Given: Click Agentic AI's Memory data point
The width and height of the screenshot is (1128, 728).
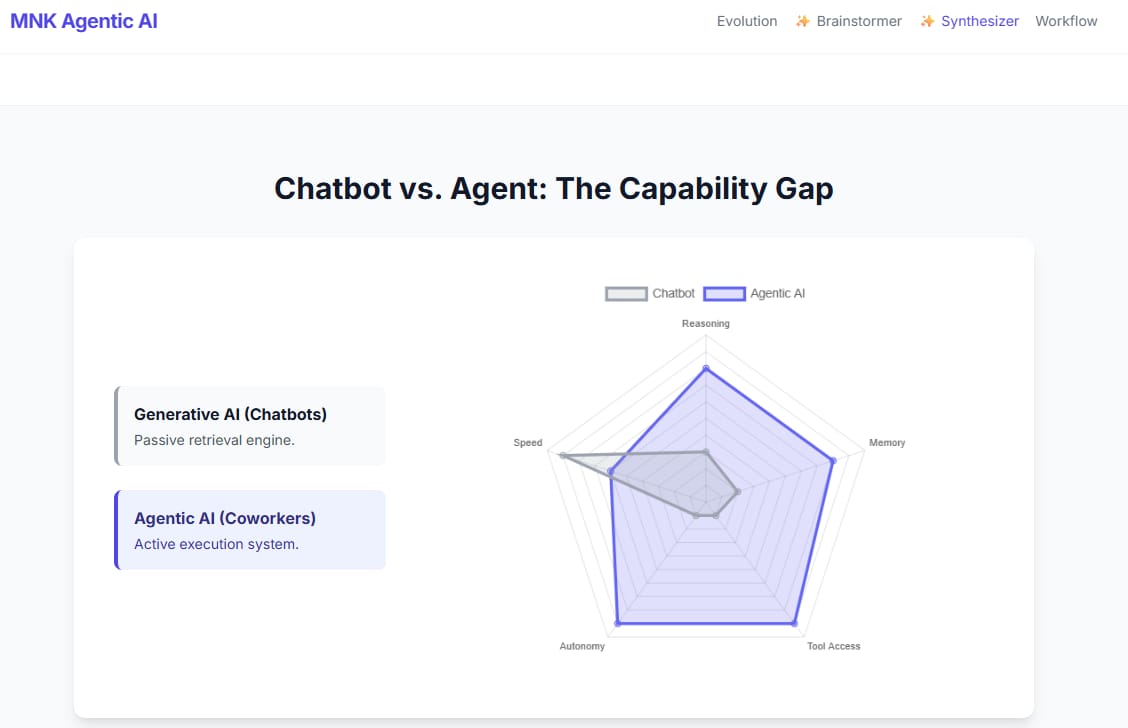Looking at the screenshot, I should click(832, 460).
